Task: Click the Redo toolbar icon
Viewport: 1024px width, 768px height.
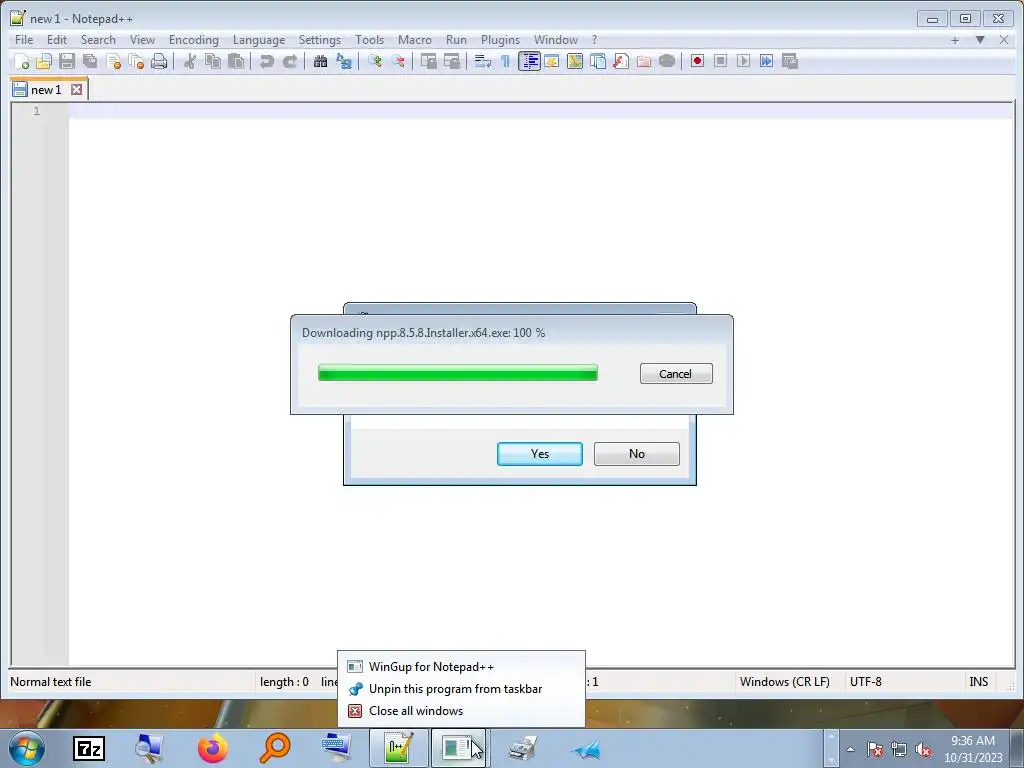Action: coord(290,61)
